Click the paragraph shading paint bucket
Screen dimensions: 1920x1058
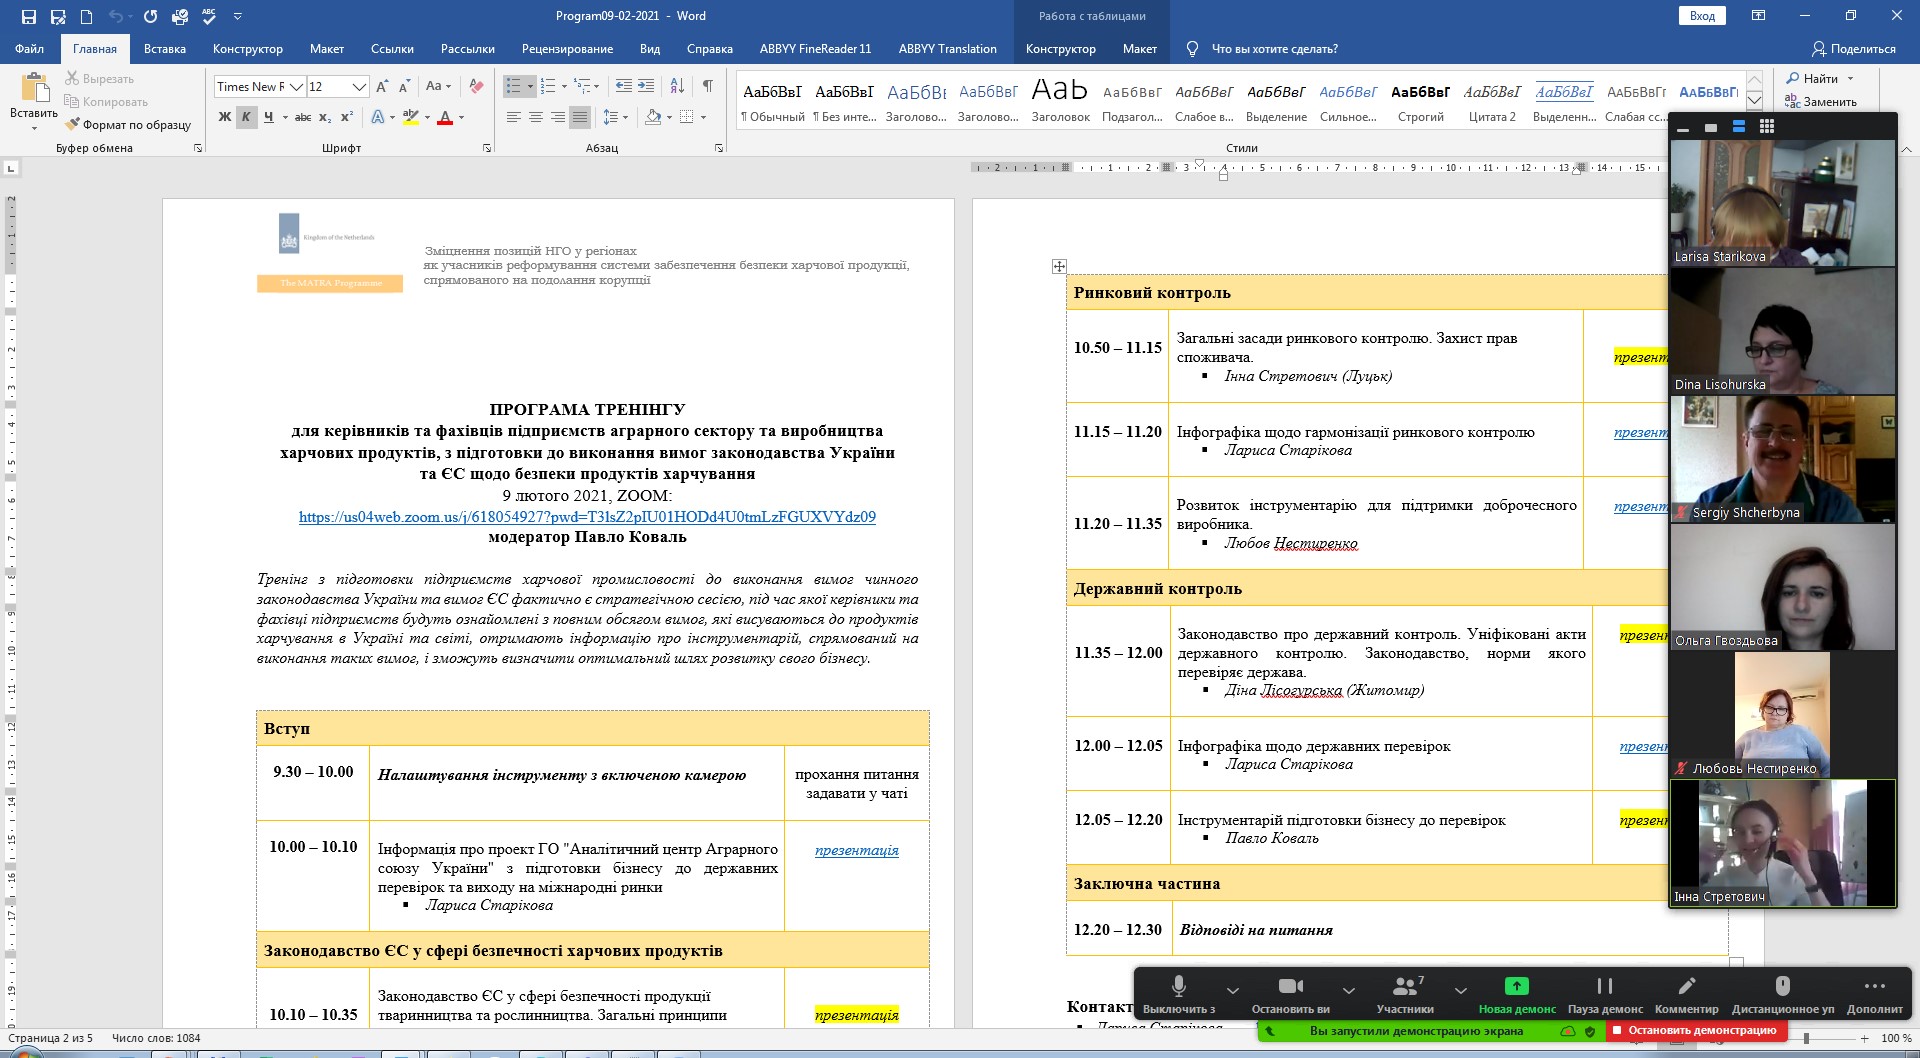point(652,117)
